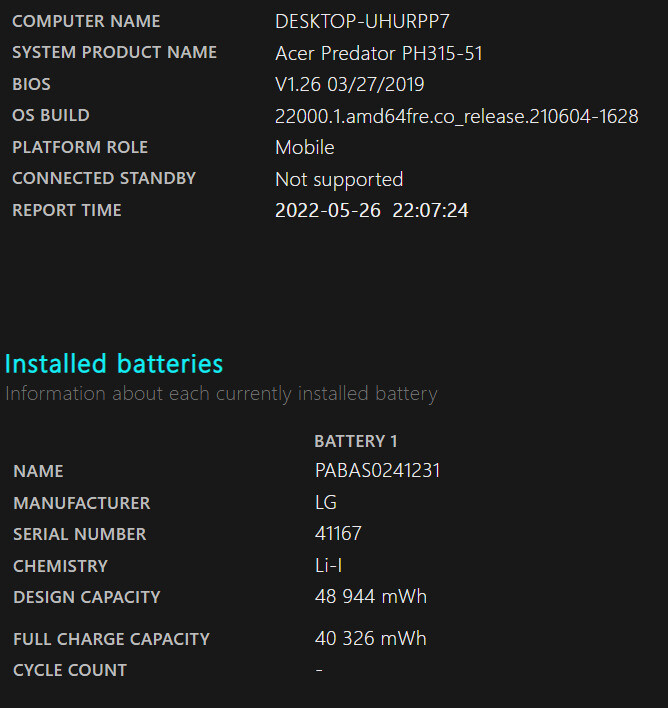Click the computer name value DESKTOP-UHURPP7
668x708 pixels.
click(362, 21)
